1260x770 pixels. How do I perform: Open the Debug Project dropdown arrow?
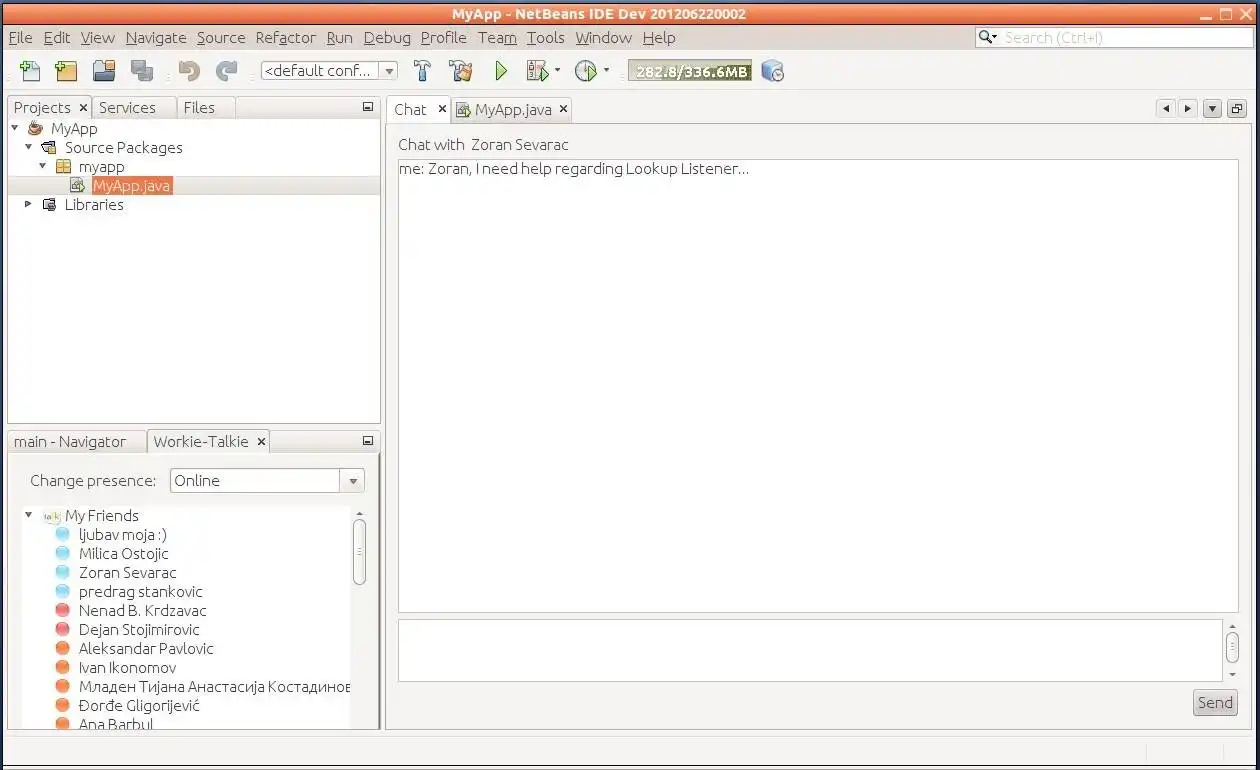pos(557,71)
